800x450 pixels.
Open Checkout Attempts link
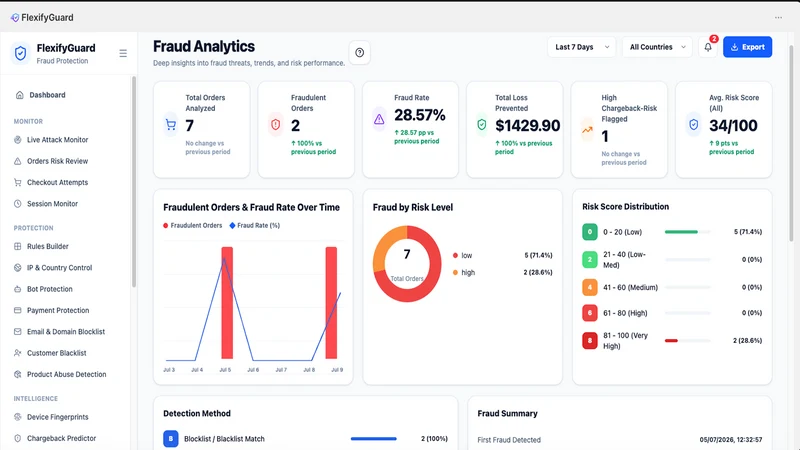pos(57,183)
